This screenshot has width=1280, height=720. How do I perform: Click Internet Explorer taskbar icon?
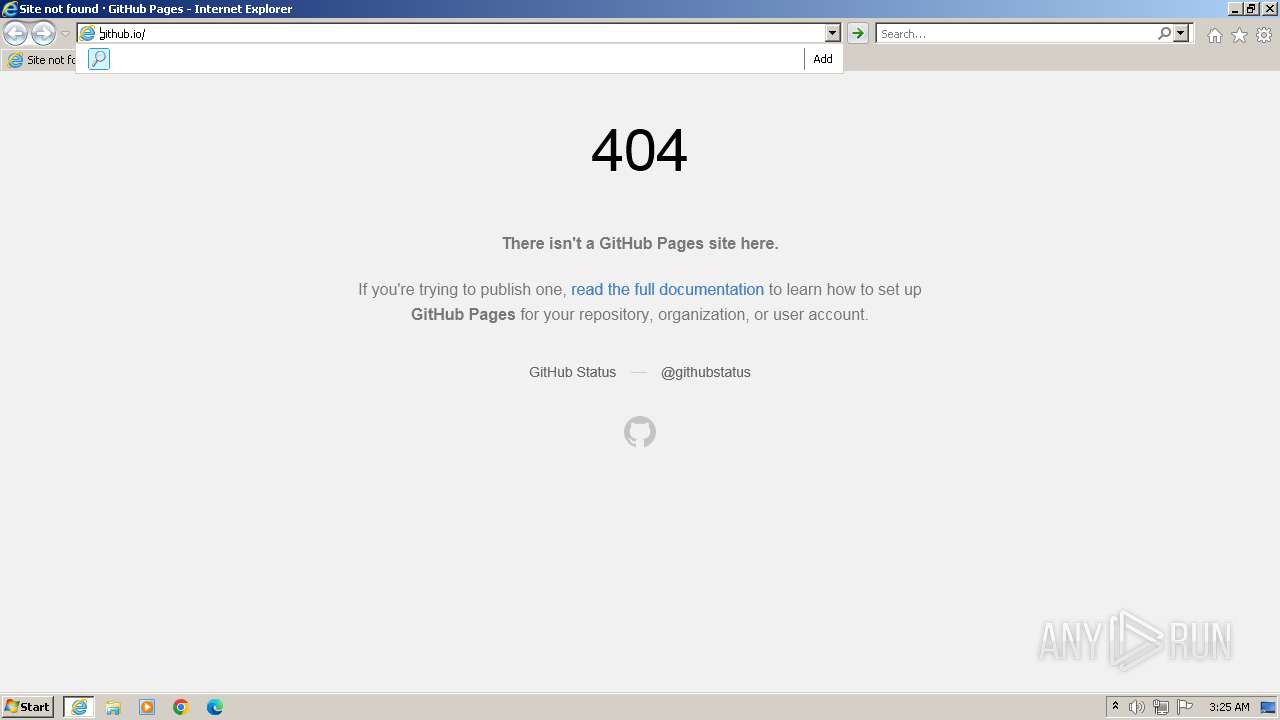click(x=79, y=707)
